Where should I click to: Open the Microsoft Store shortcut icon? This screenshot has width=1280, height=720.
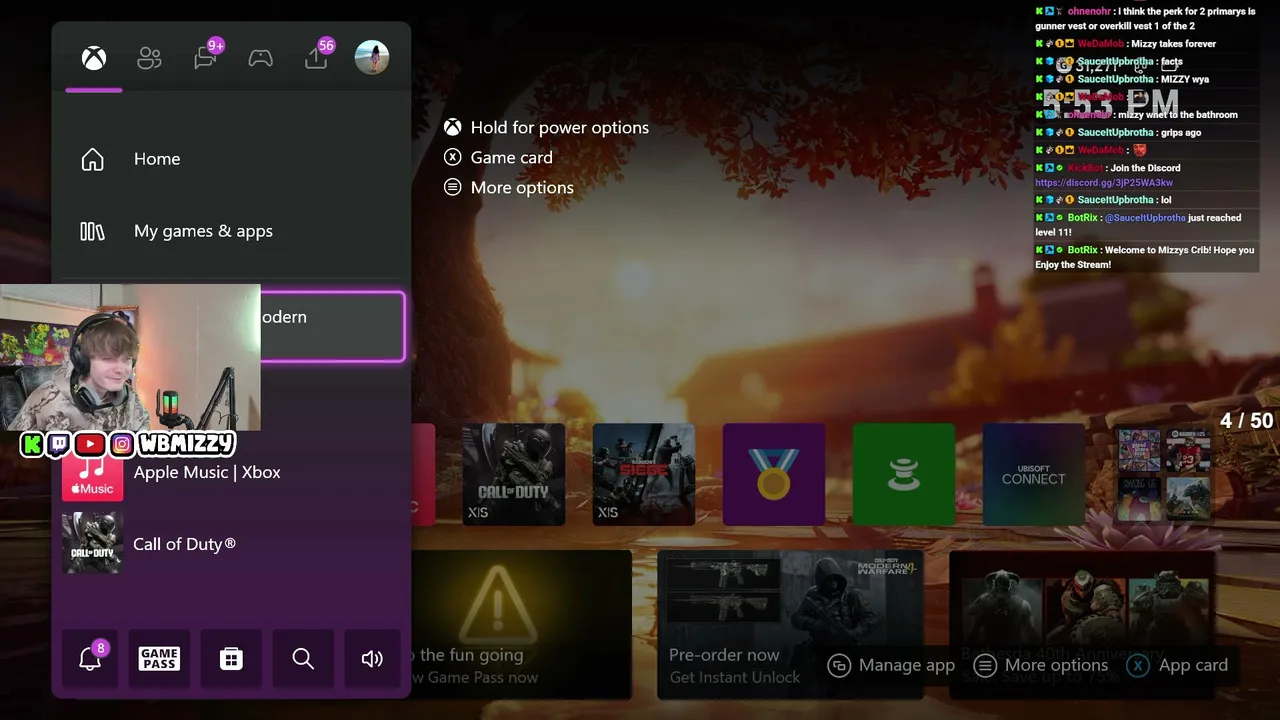(231, 658)
